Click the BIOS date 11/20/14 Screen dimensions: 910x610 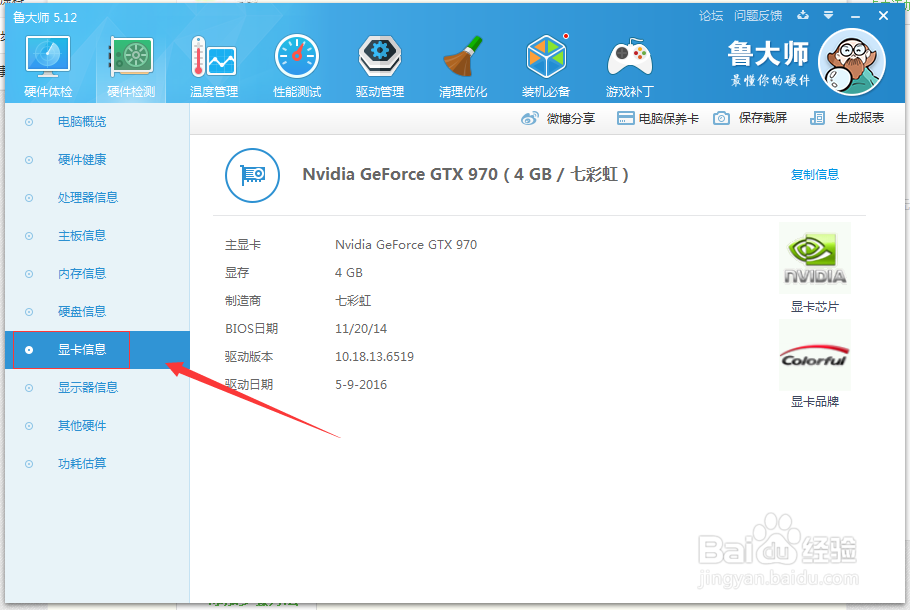[361, 329]
